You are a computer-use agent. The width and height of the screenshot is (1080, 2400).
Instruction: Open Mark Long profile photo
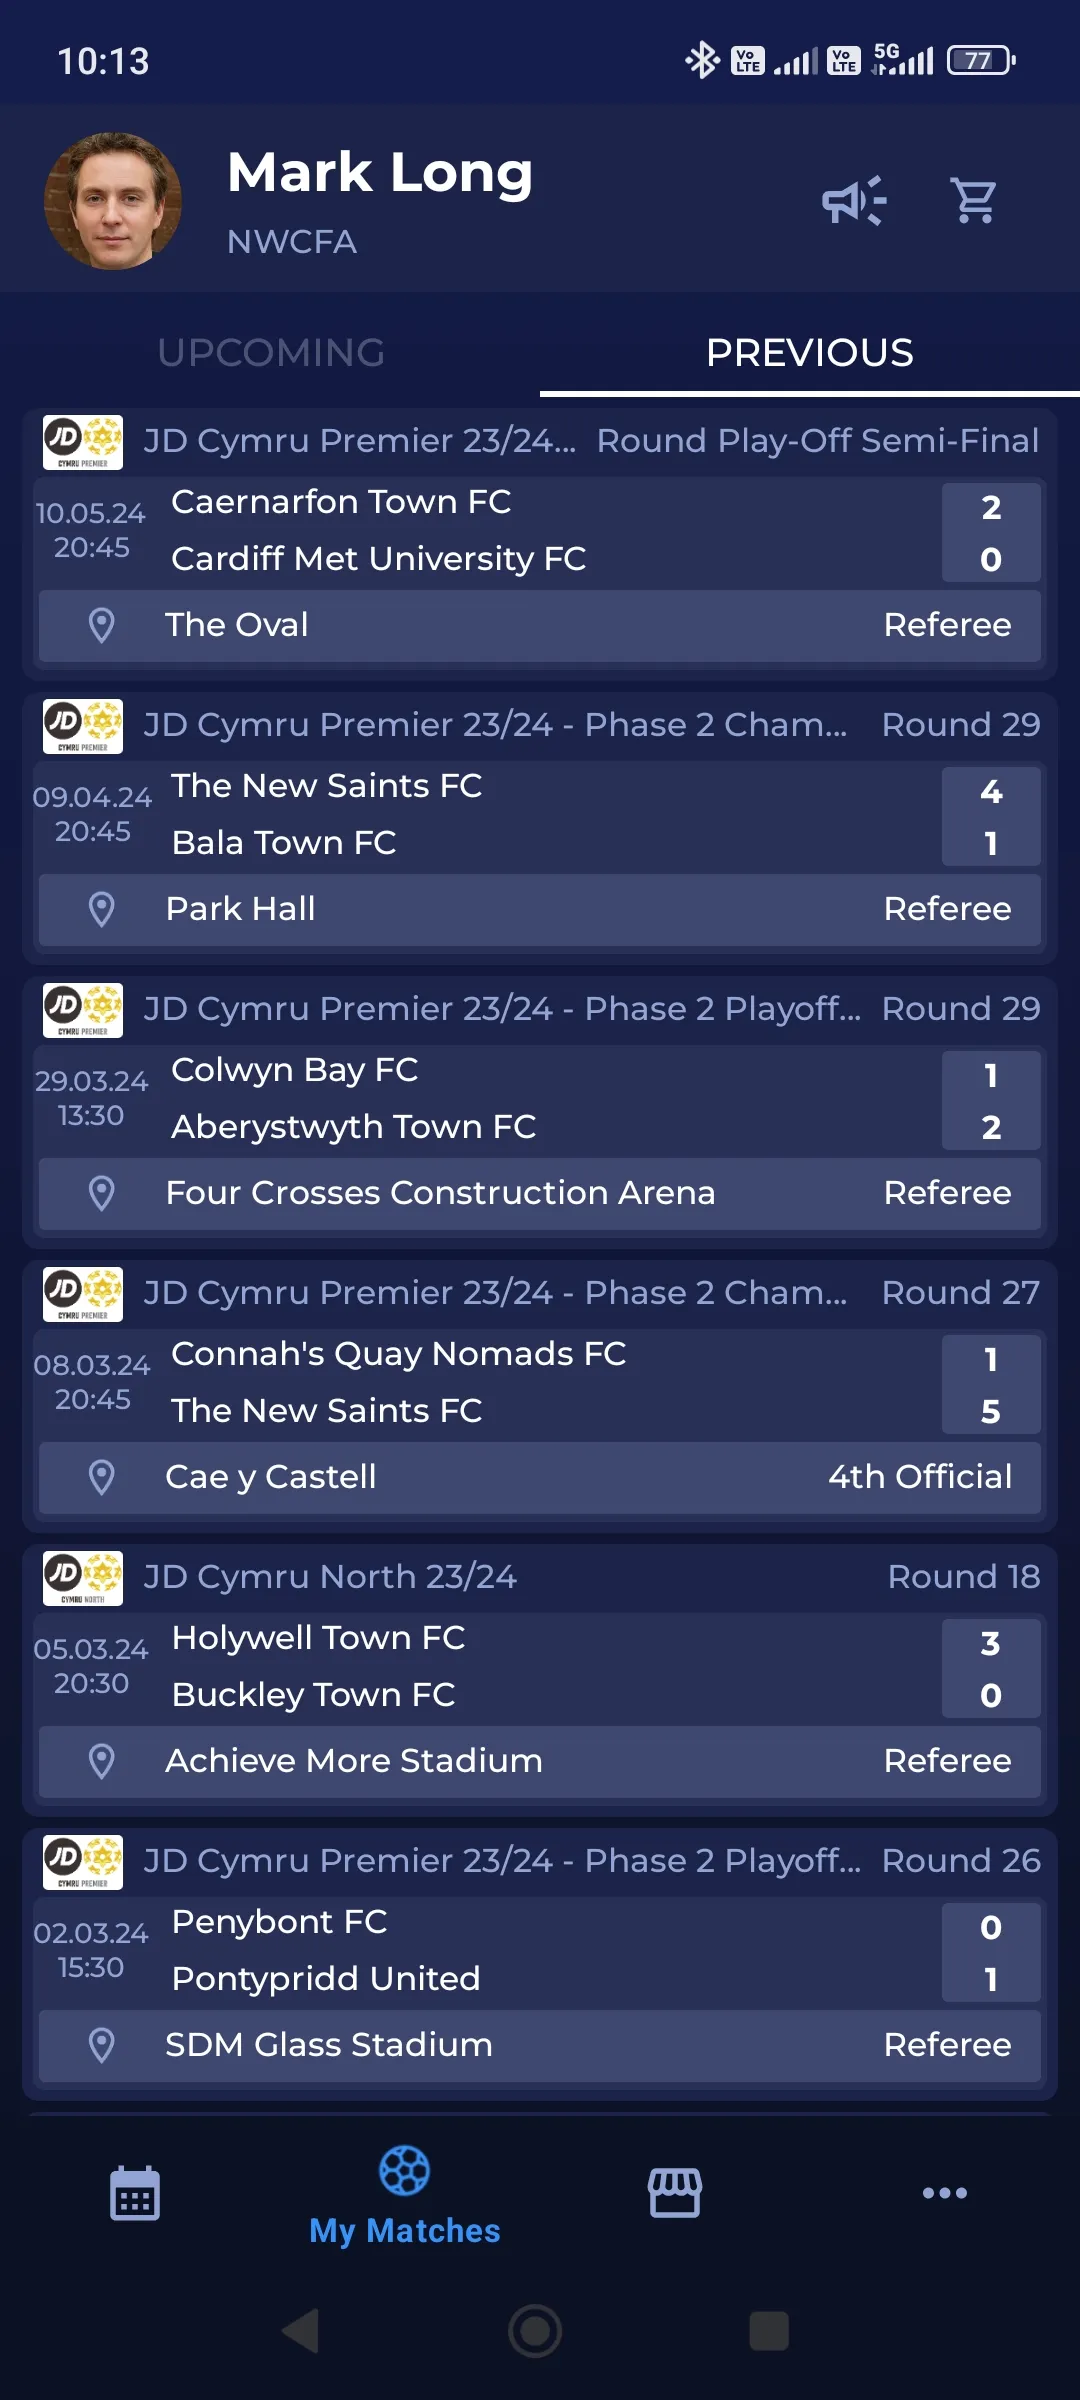[x=113, y=201]
